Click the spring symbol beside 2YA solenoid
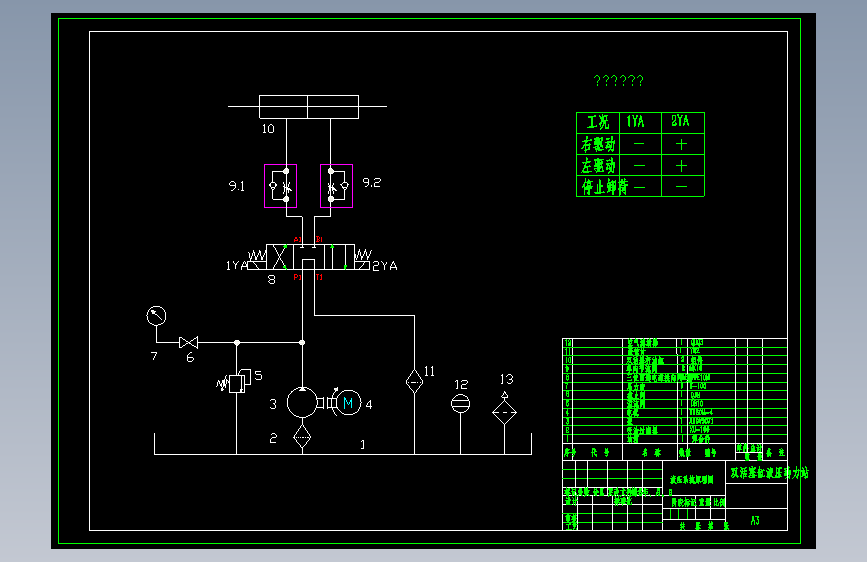 coord(363,254)
